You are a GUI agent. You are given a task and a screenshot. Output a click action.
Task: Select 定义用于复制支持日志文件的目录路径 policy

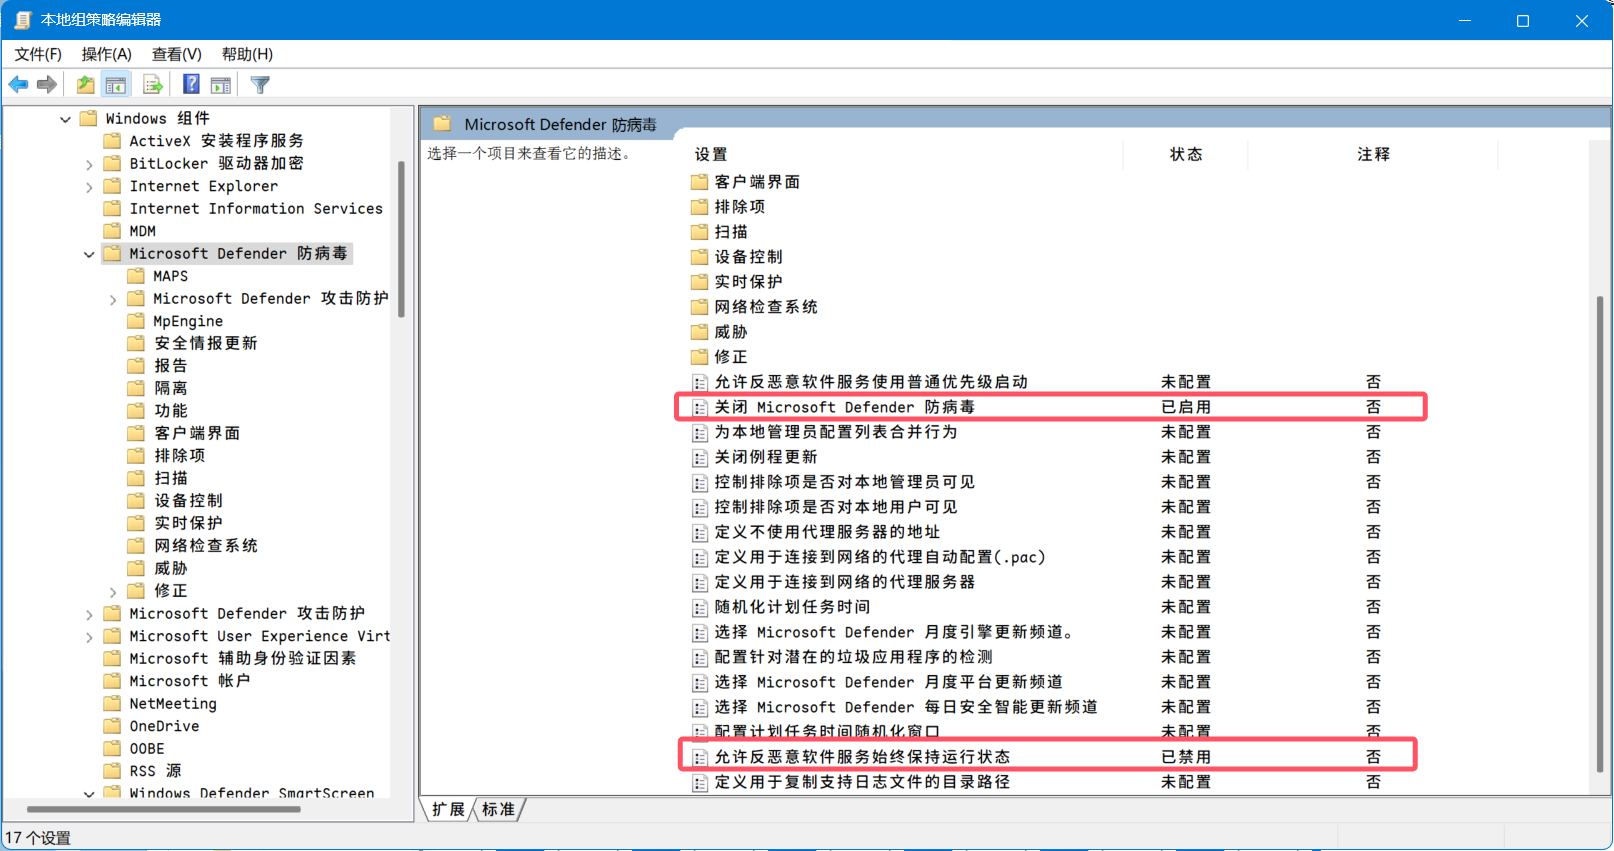[x=862, y=782]
